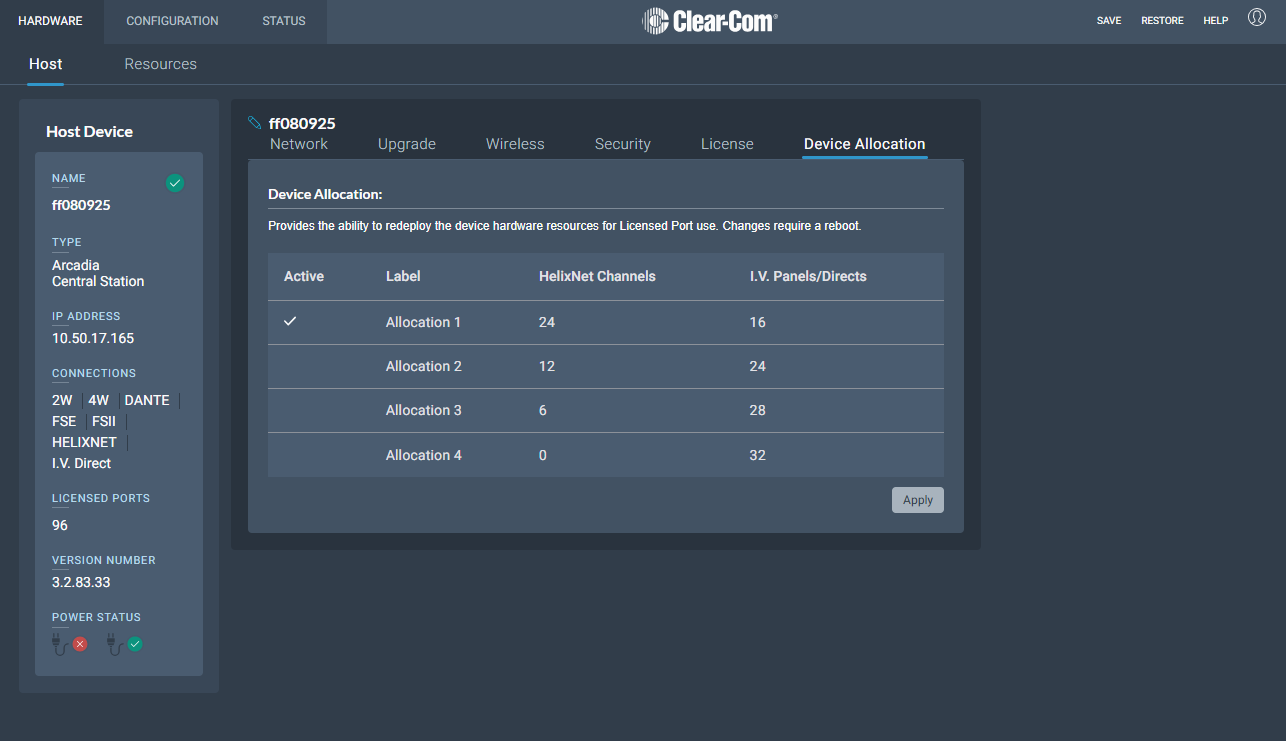The height and width of the screenshot is (741, 1286).
Task: Click the Apply button
Action: click(x=917, y=499)
